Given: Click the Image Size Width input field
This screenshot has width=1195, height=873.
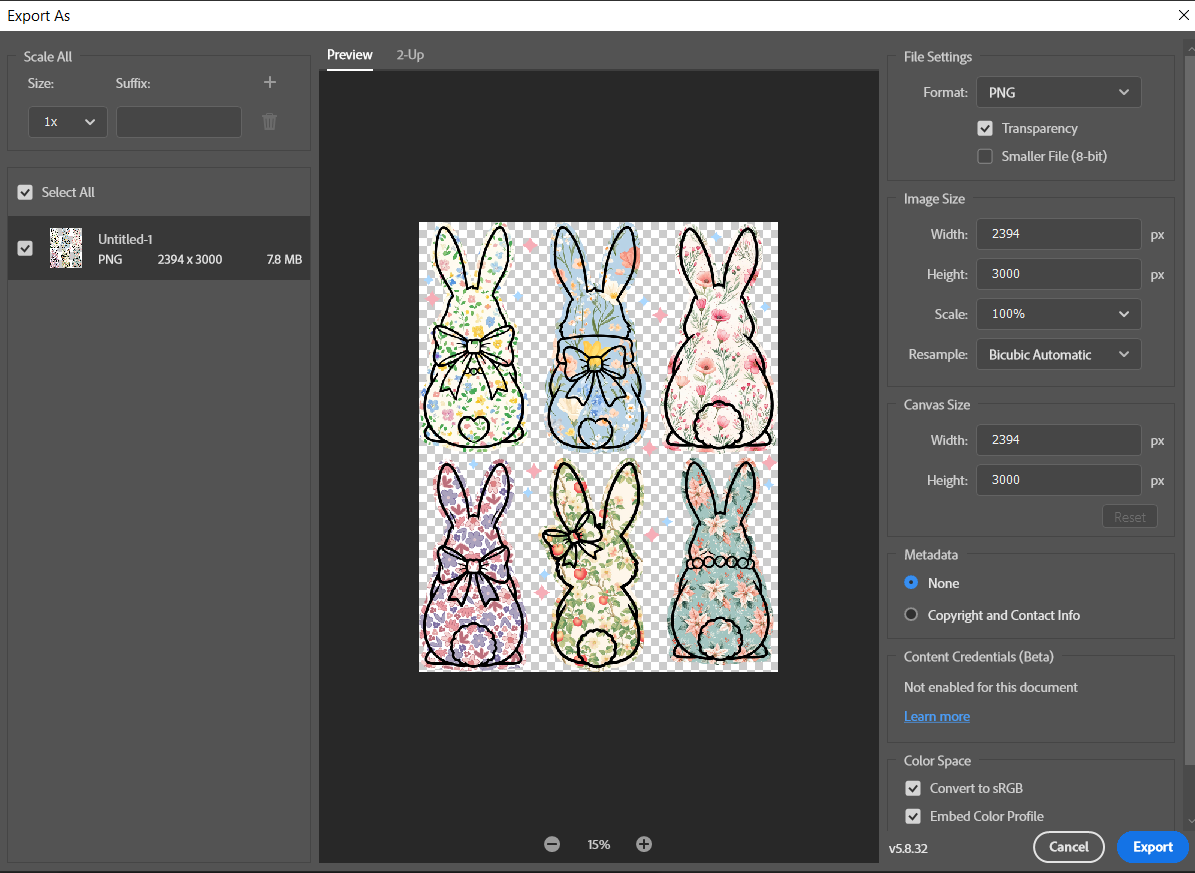Looking at the screenshot, I should click(1058, 234).
